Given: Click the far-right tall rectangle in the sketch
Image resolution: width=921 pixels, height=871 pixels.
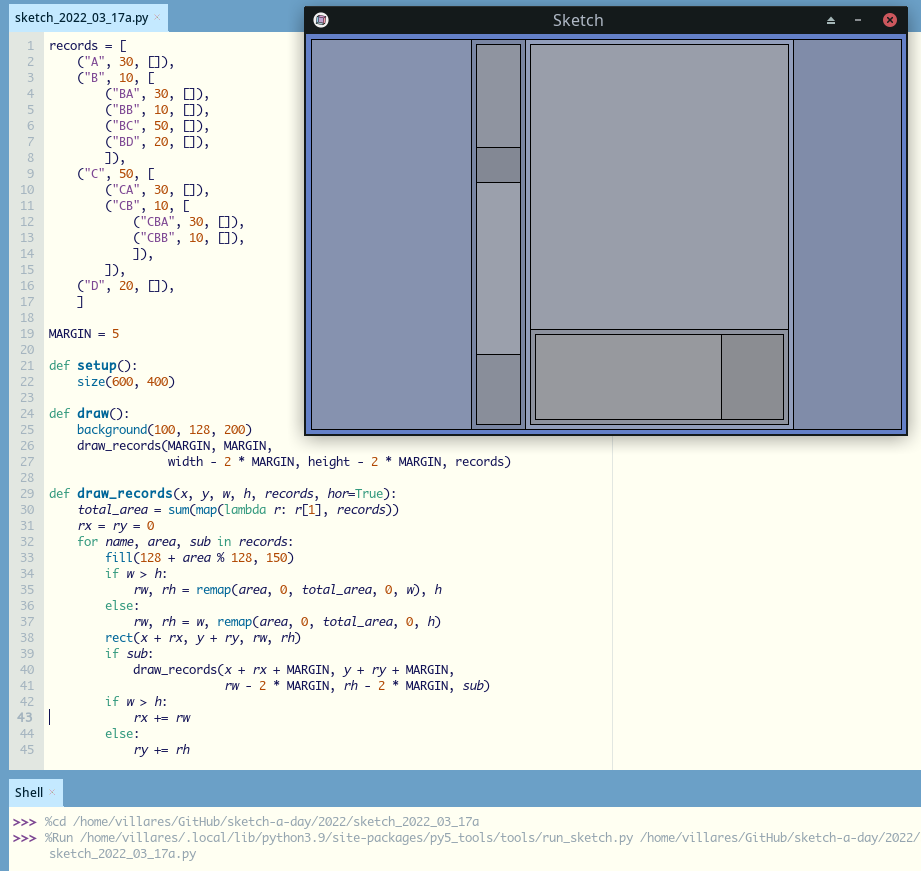Looking at the screenshot, I should coord(847,234).
